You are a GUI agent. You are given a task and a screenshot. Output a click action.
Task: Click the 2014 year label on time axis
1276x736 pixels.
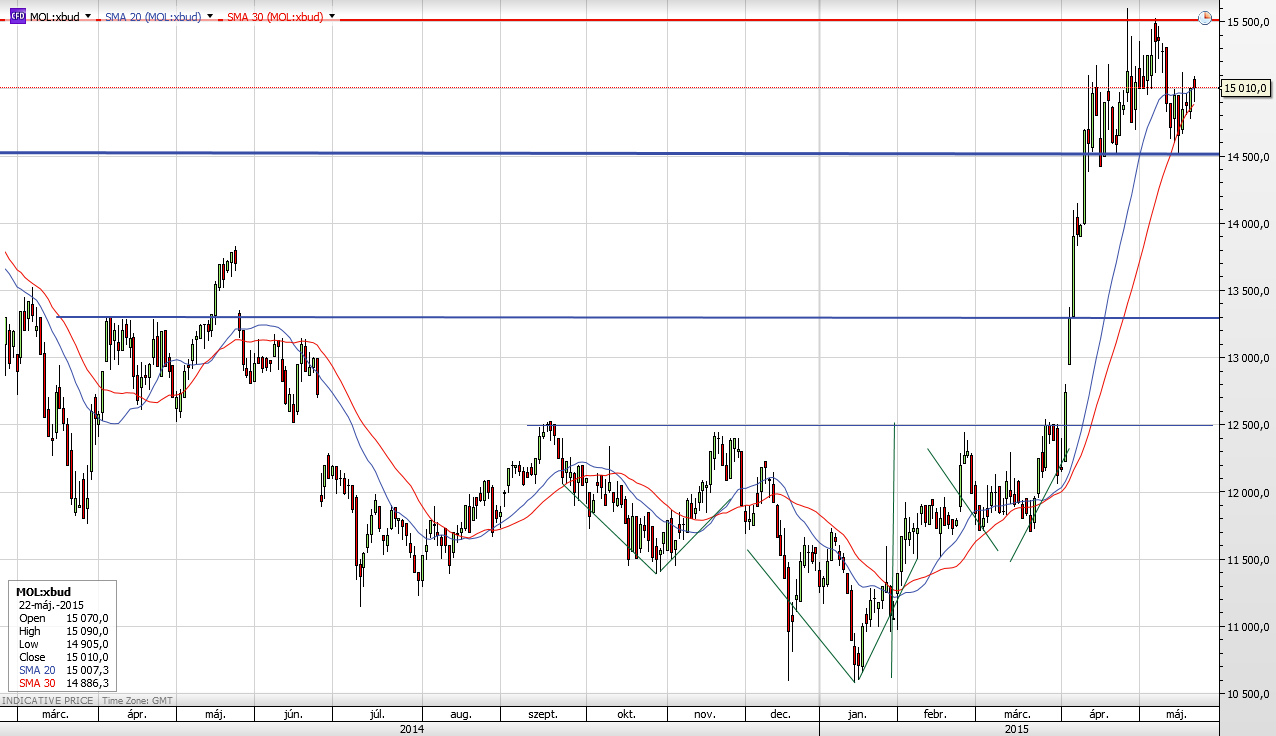pyautogui.click(x=411, y=729)
